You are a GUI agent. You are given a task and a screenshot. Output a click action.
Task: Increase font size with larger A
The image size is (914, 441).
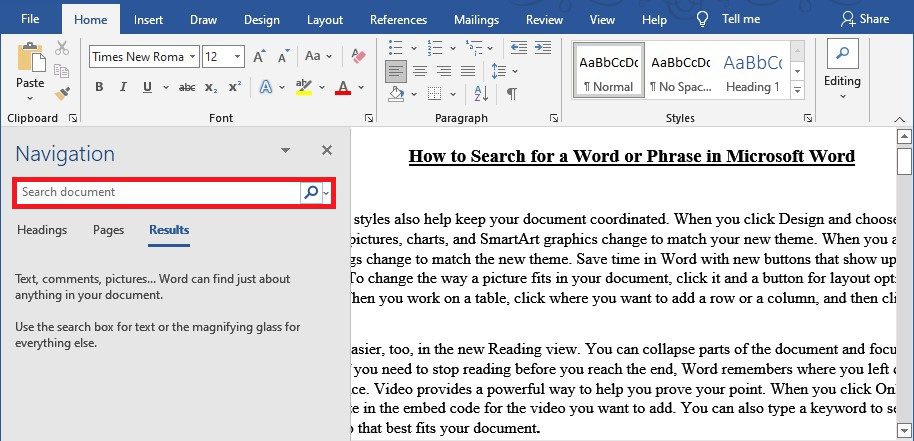[259, 57]
